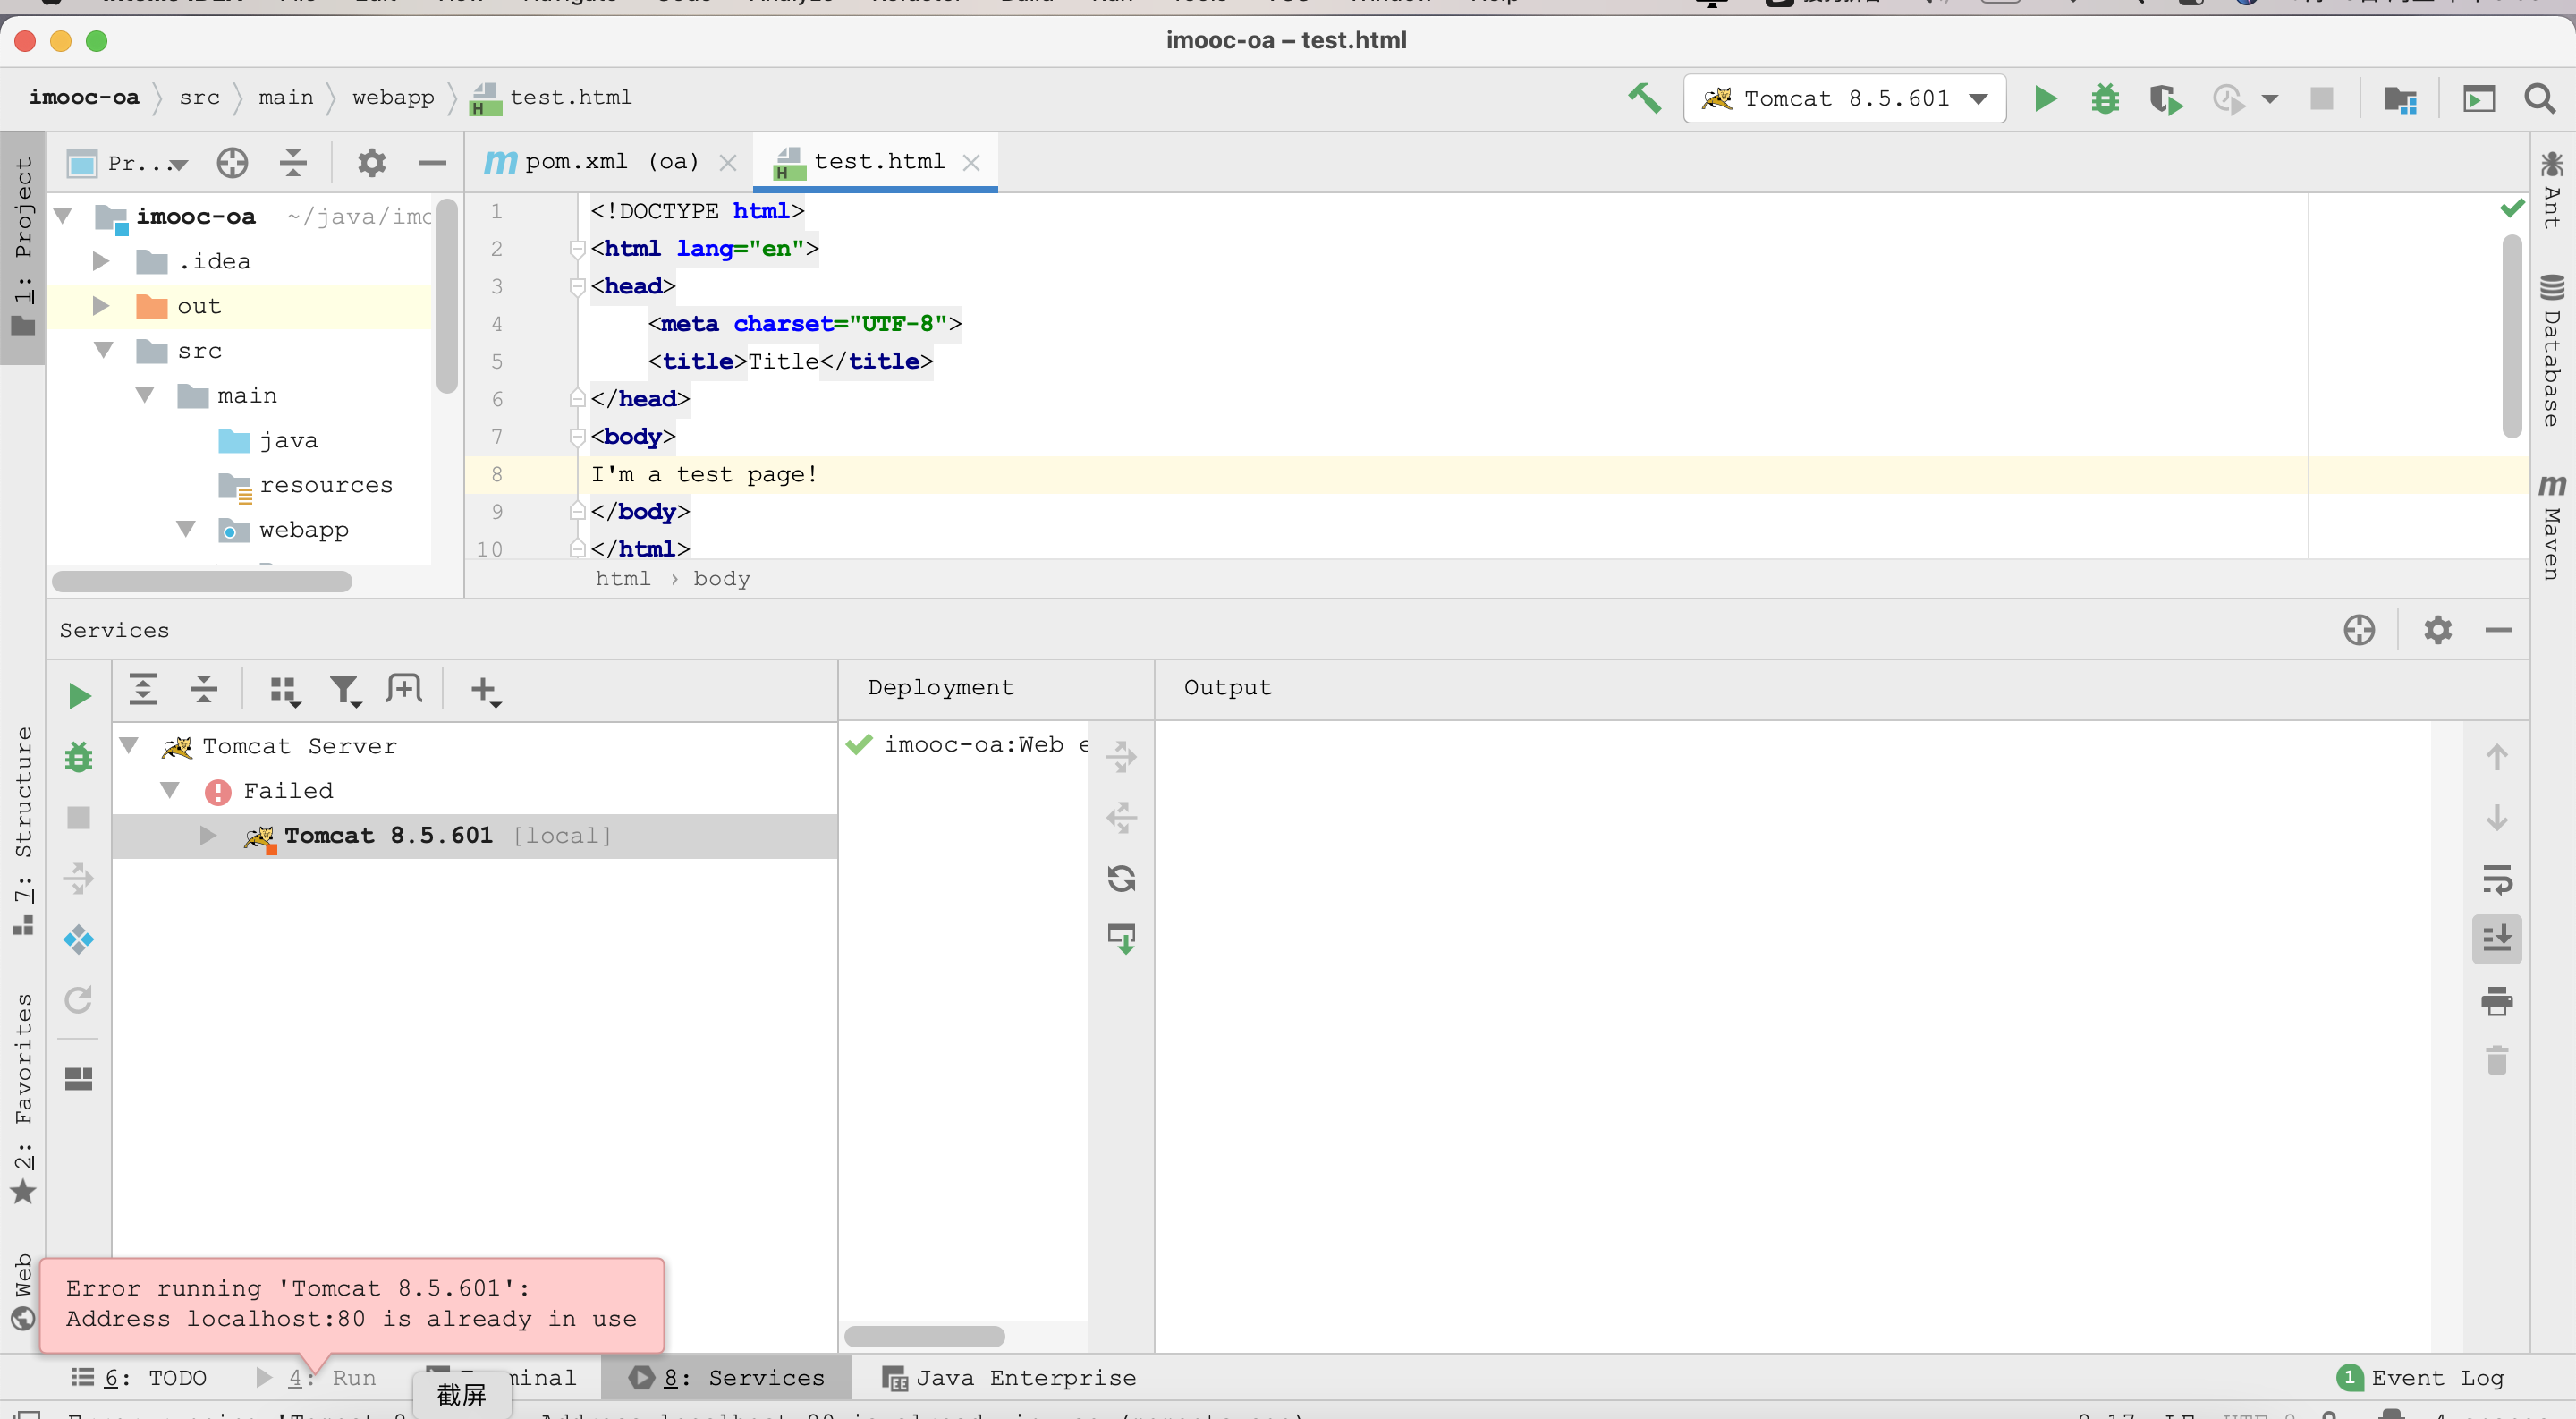Expand the .idea folder
2576x1419 pixels.
[x=101, y=261]
